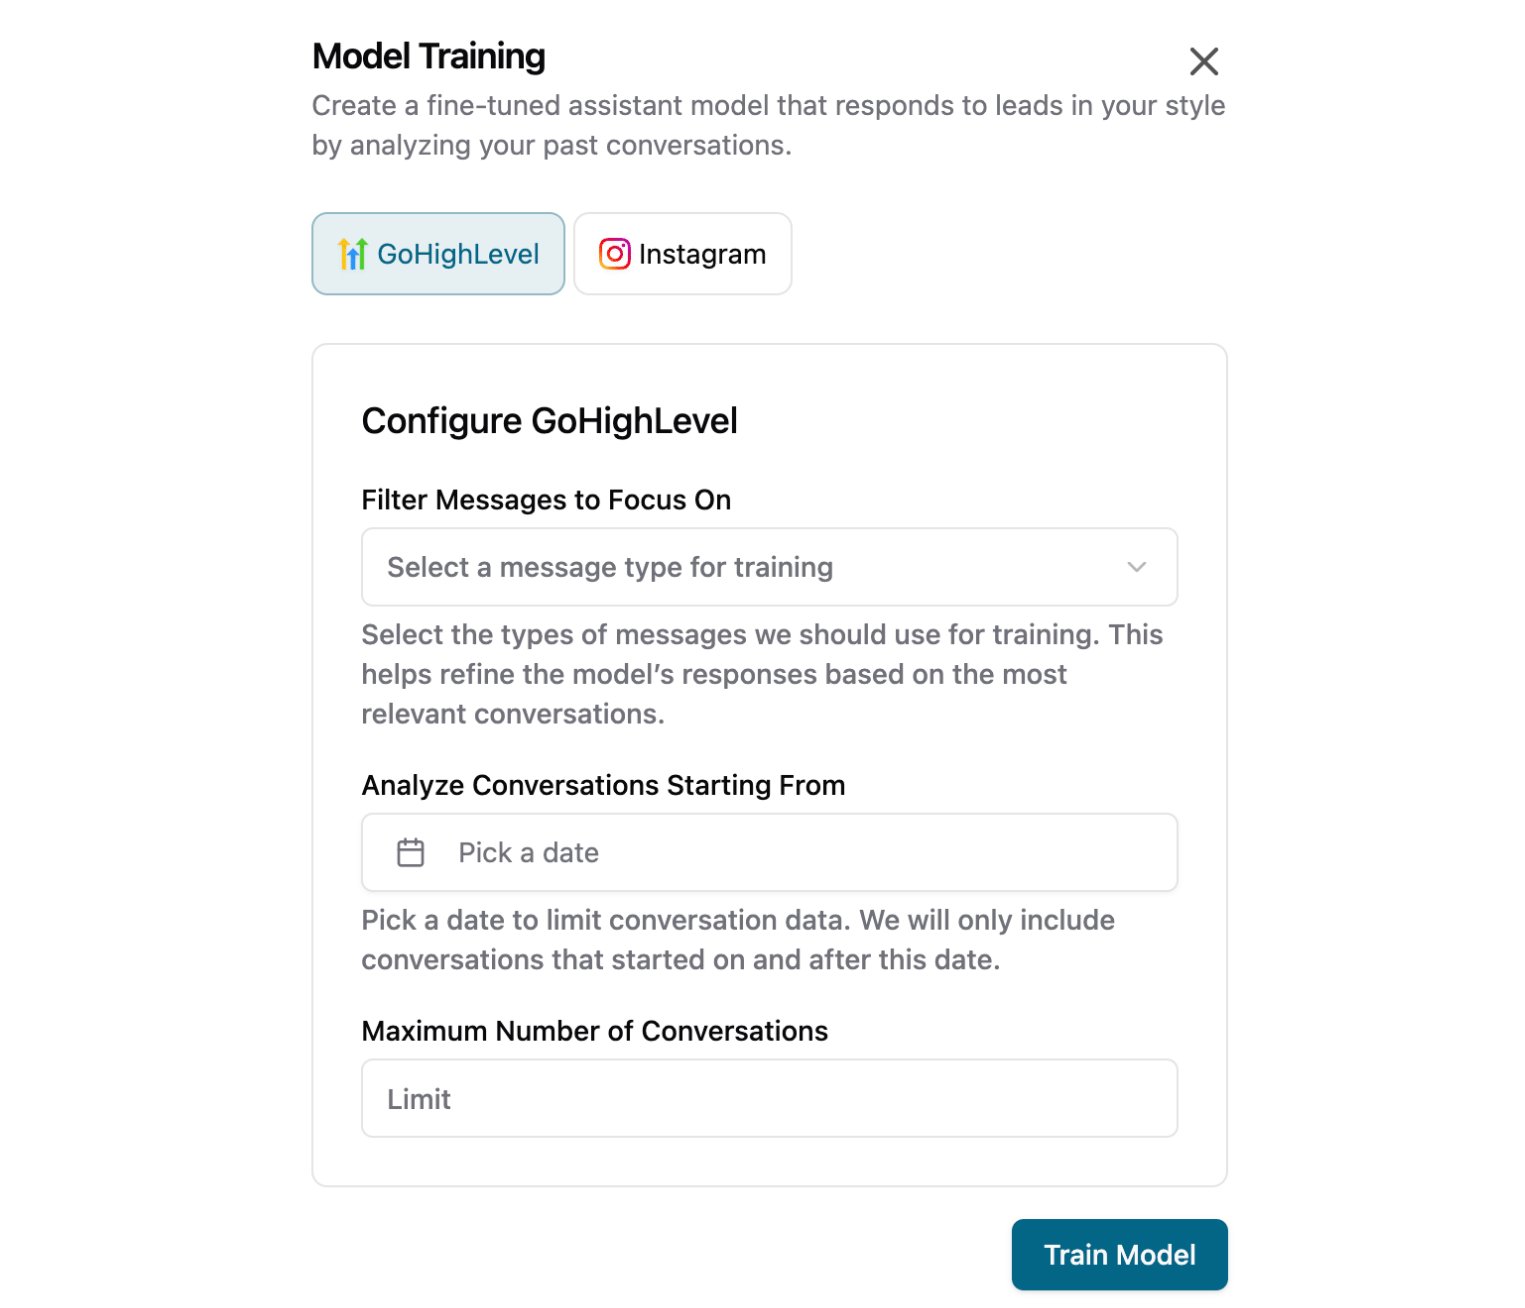1525x1308 pixels.
Task: Click the Analyze Conversations Starting From label
Action: [603, 785]
